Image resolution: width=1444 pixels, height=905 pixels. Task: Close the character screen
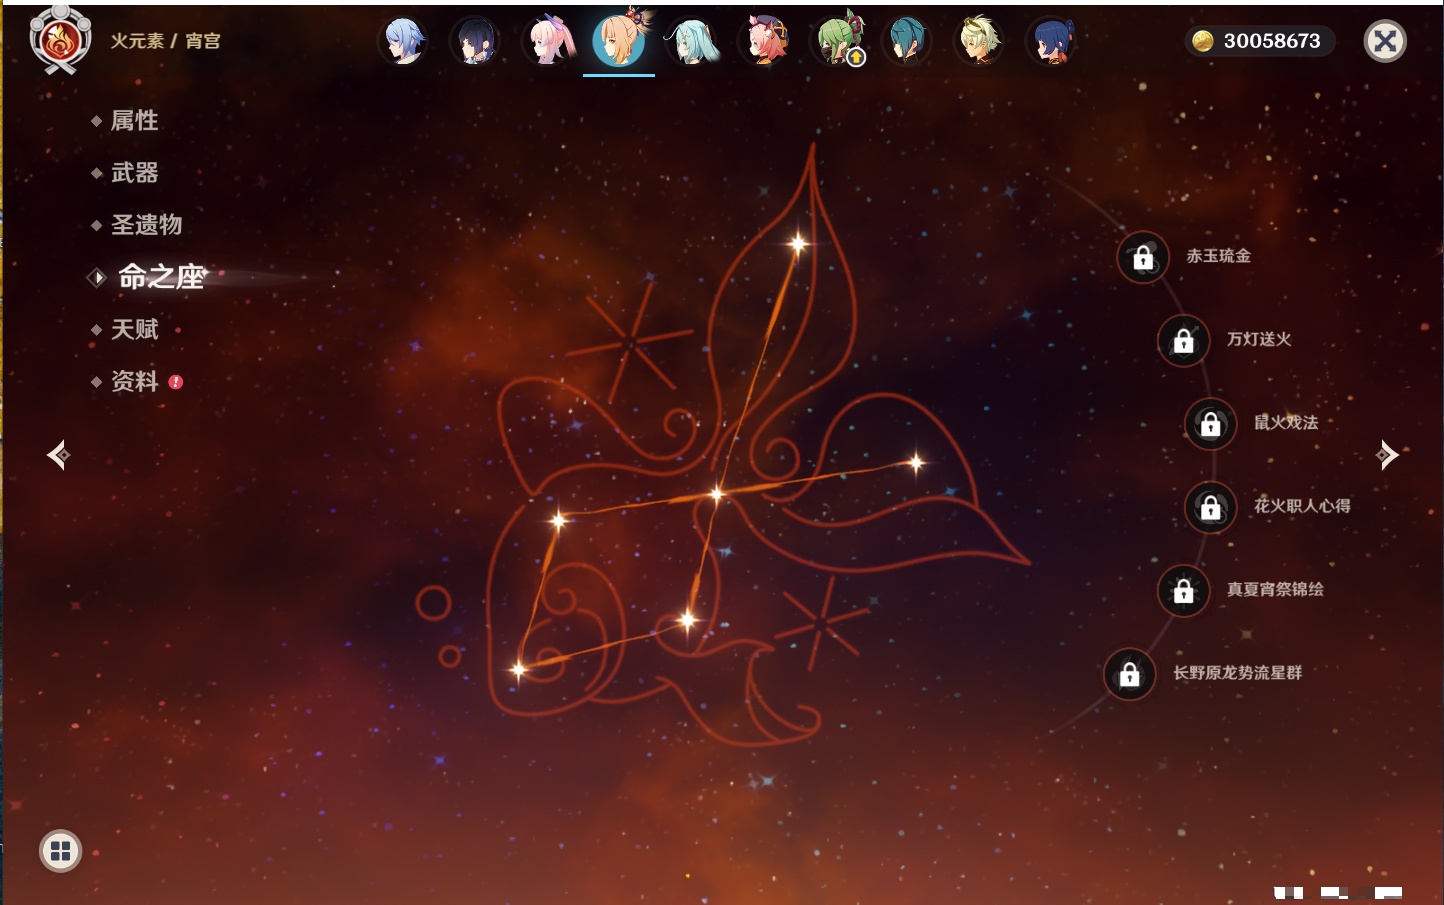[x=1385, y=41]
